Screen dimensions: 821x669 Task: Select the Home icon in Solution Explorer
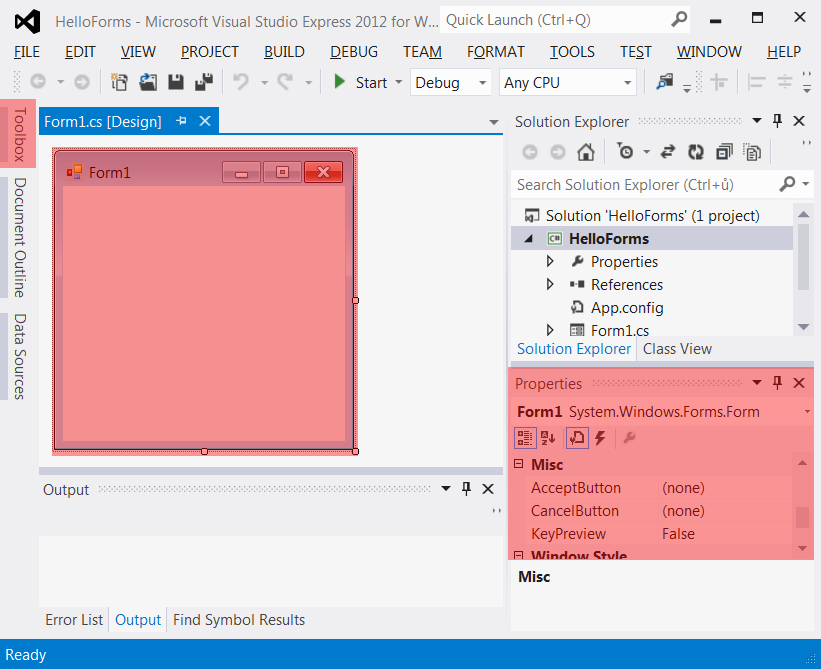tap(586, 152)
